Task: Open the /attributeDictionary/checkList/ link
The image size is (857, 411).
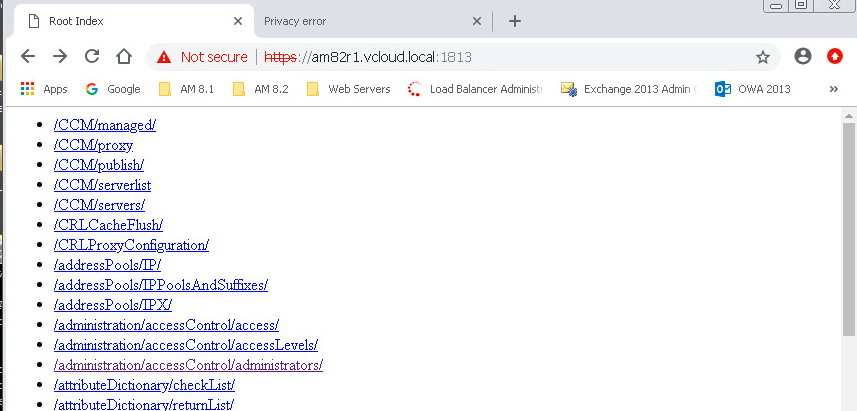Action: (x=144, y=385)
